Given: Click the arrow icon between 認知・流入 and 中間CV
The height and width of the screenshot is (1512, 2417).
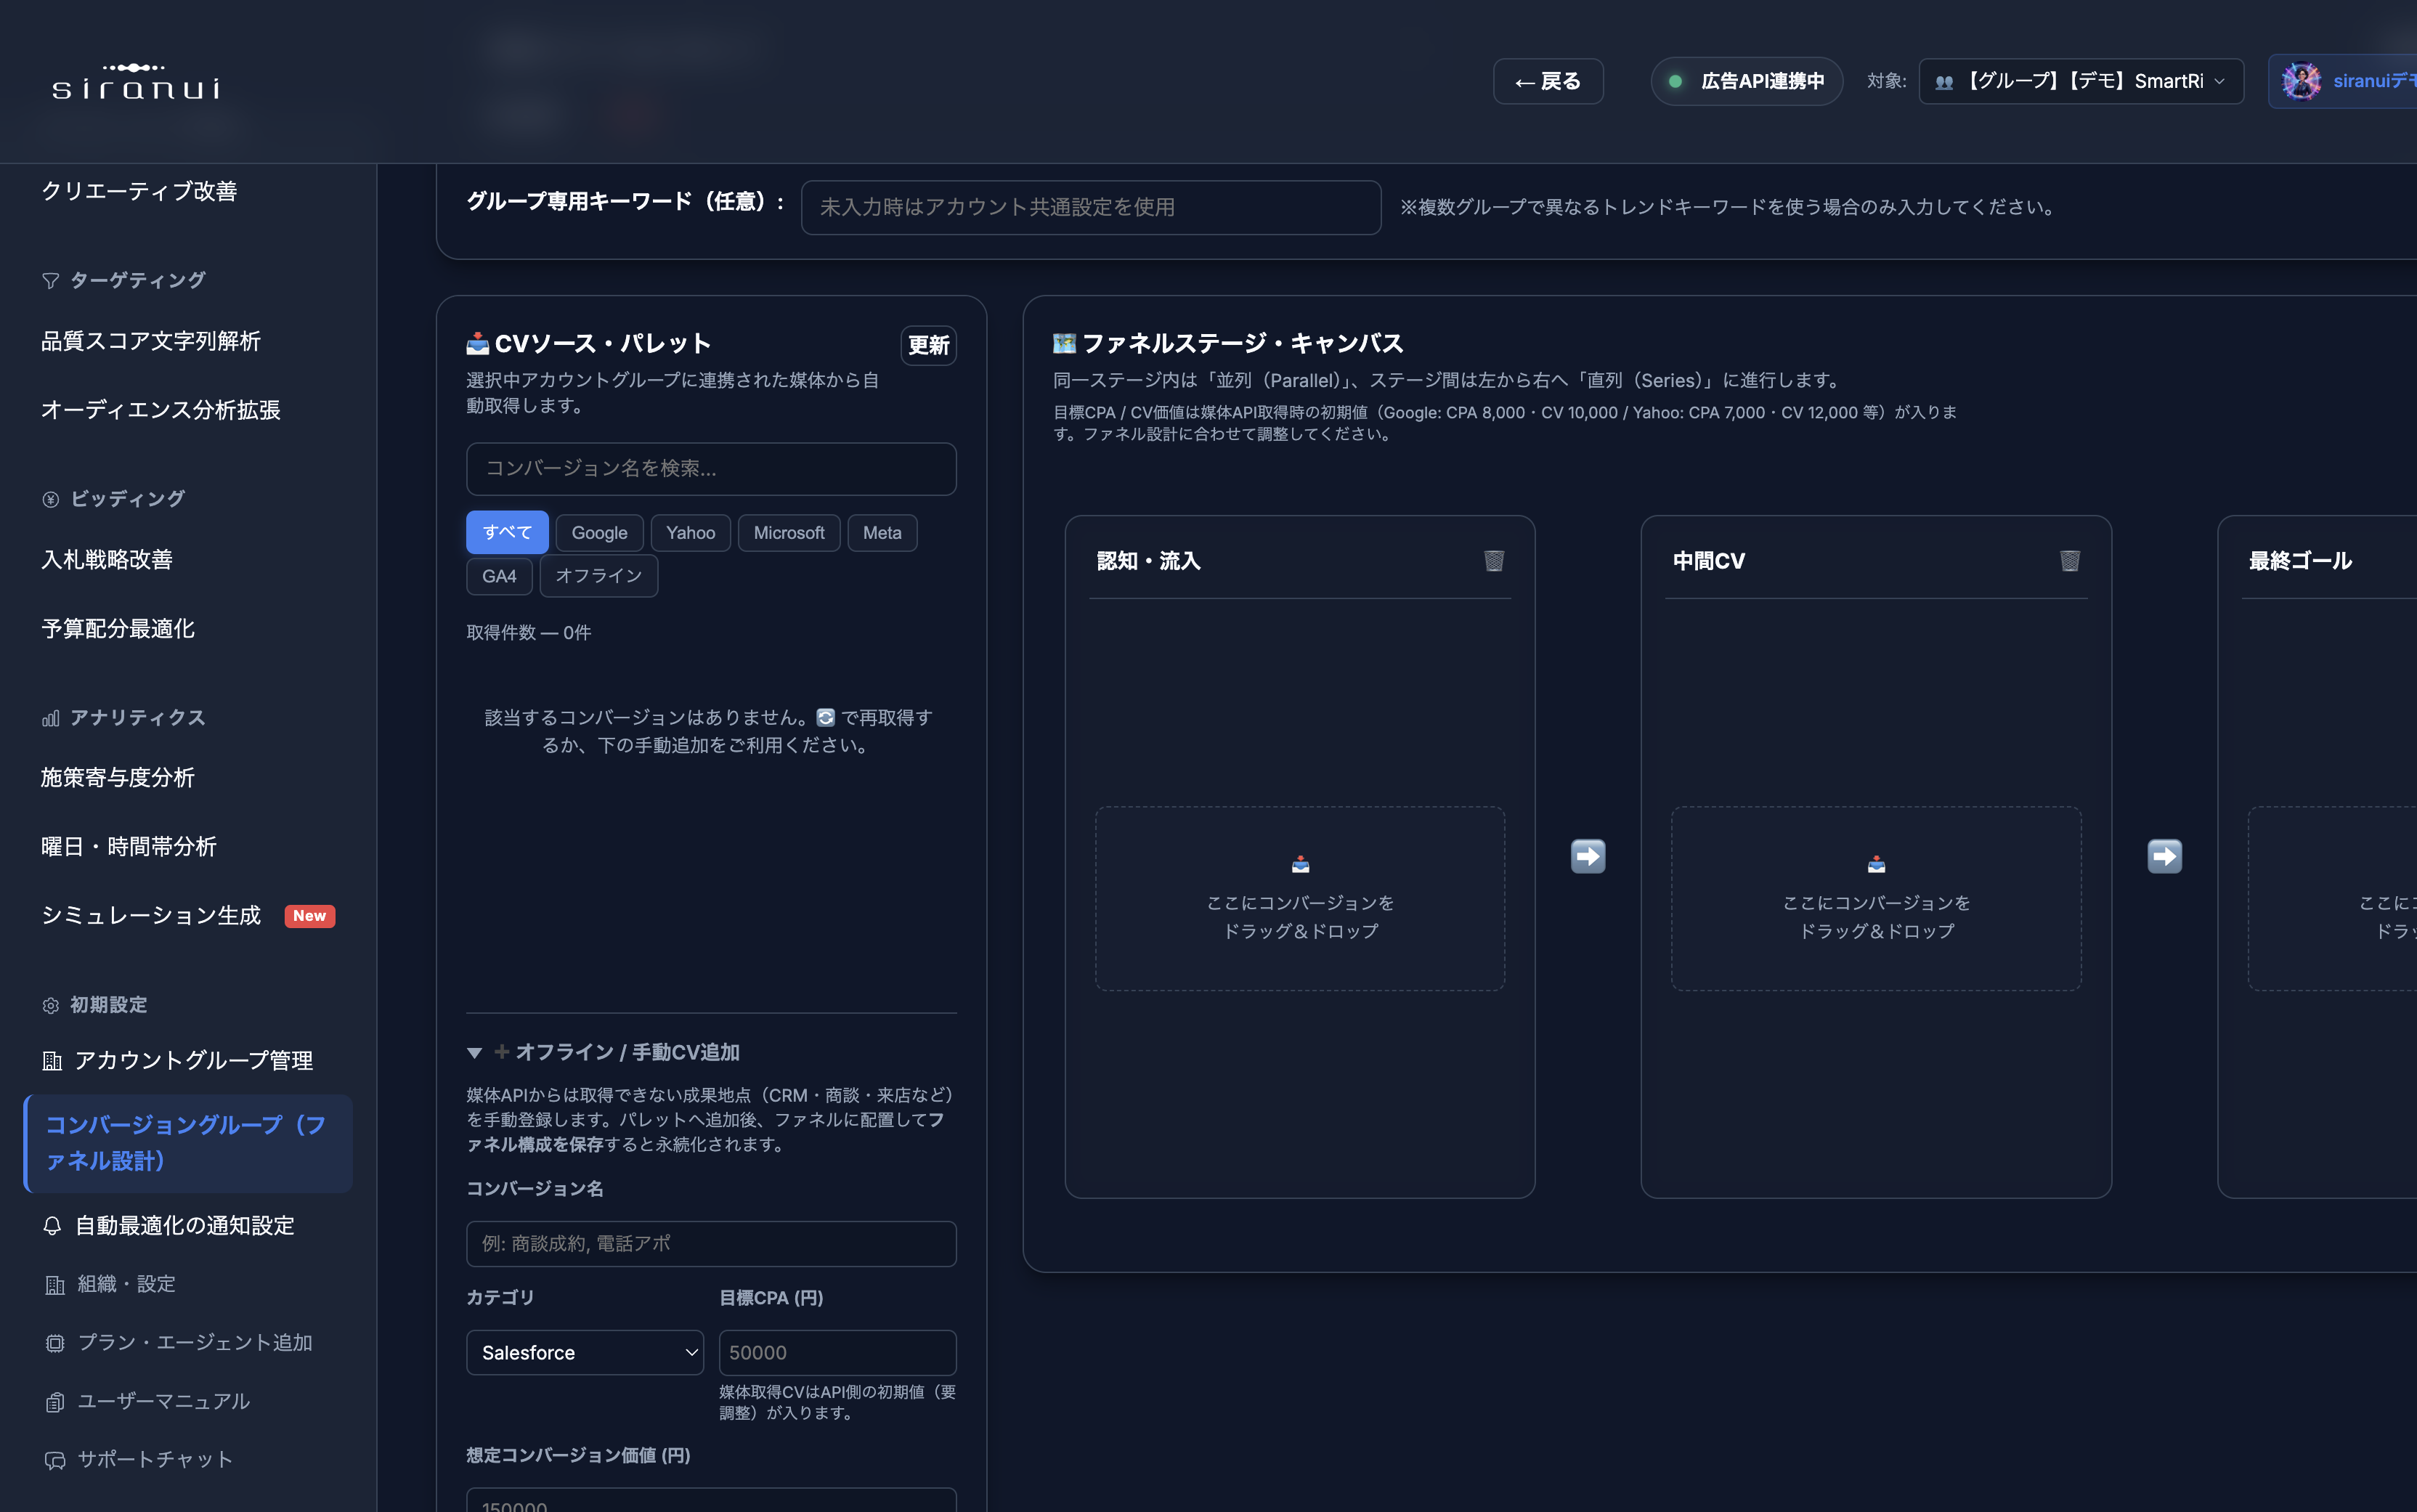Looking at the screenshot, I should coord(1588,856).
